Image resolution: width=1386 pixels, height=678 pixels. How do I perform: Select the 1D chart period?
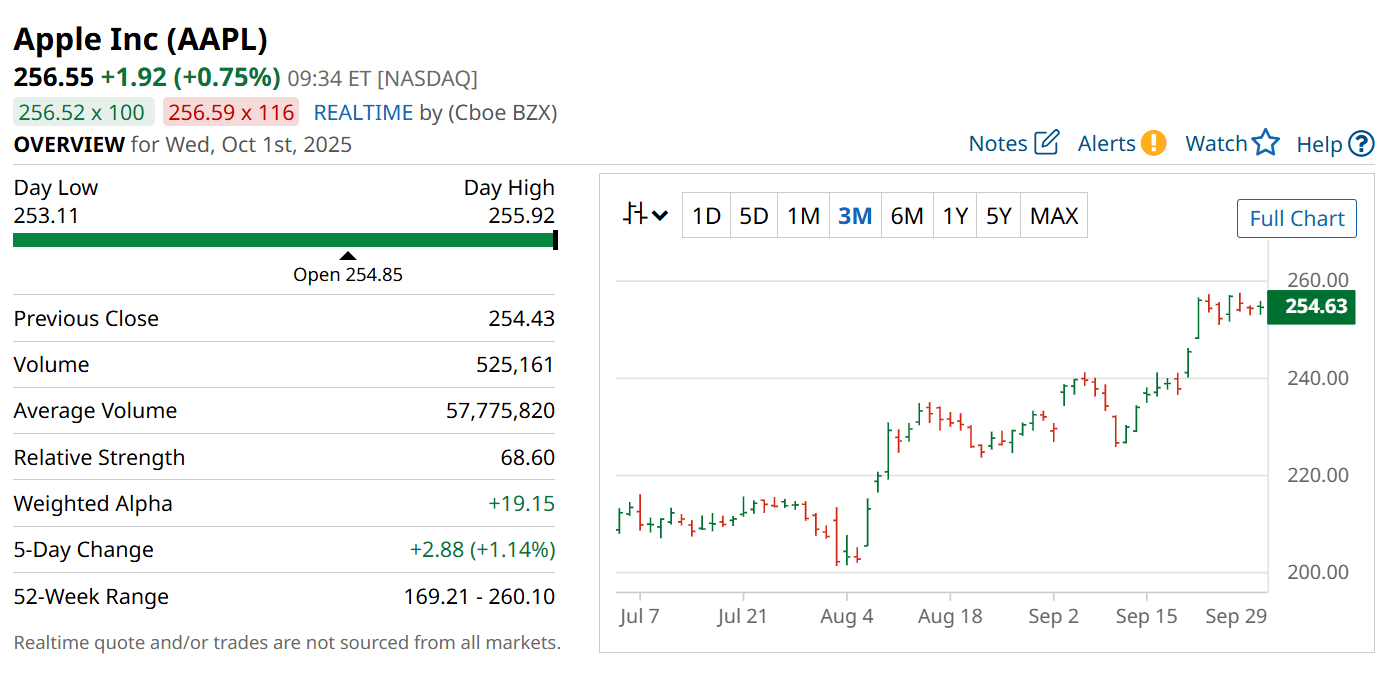(x=706, y=216)
